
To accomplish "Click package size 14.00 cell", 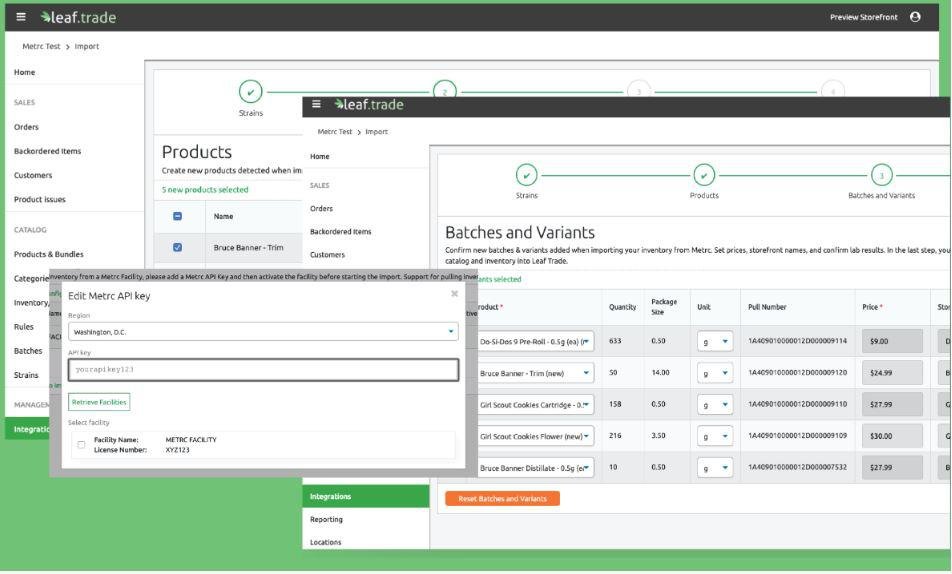I will click(660, 372).
